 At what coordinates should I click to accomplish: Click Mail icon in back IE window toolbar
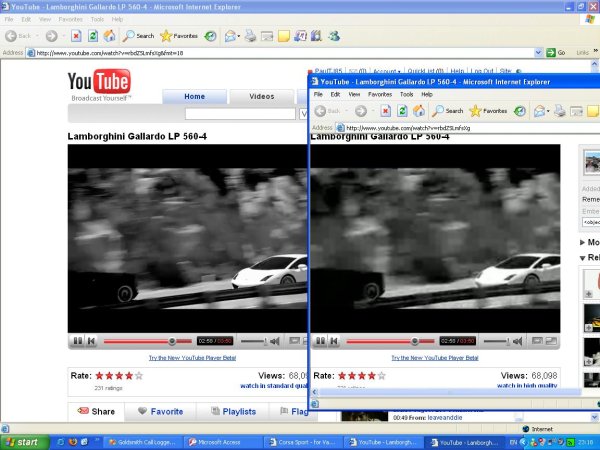[231, 36]
